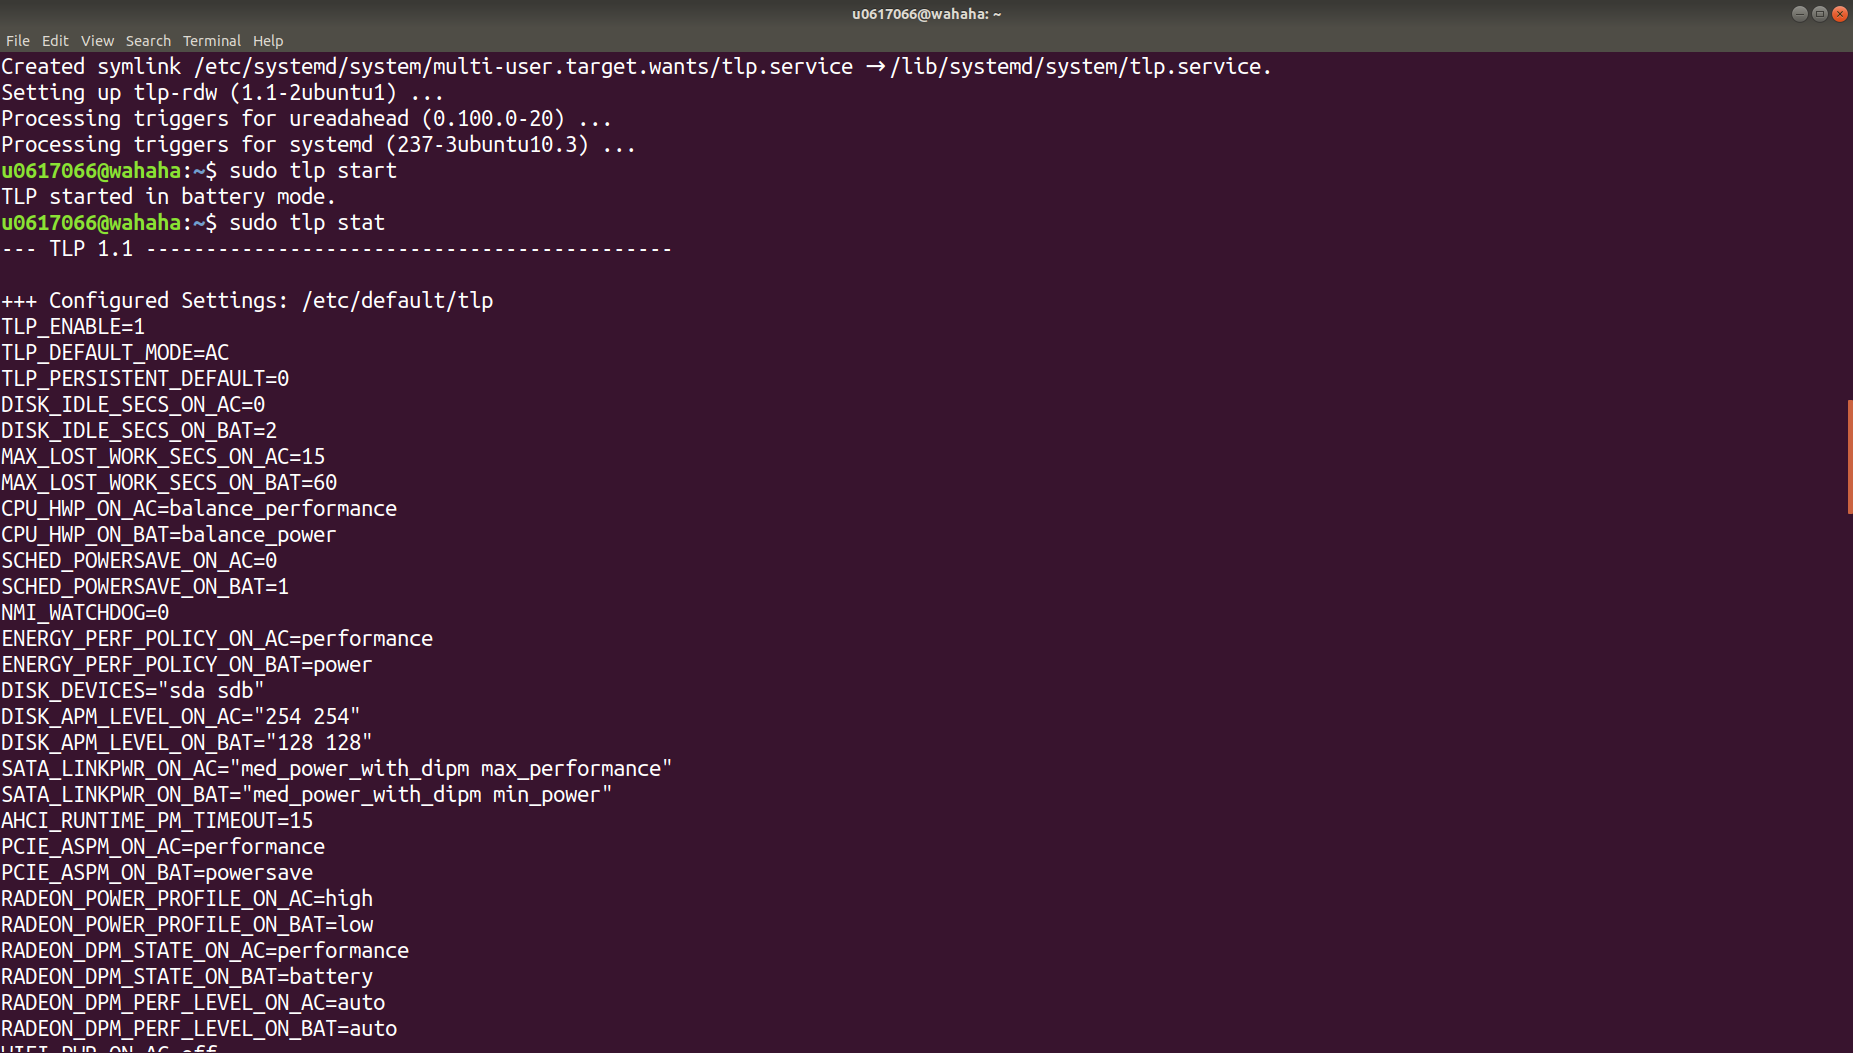
Task: Open the File menu
Action: pyautogui.click(x=18, y=41)
